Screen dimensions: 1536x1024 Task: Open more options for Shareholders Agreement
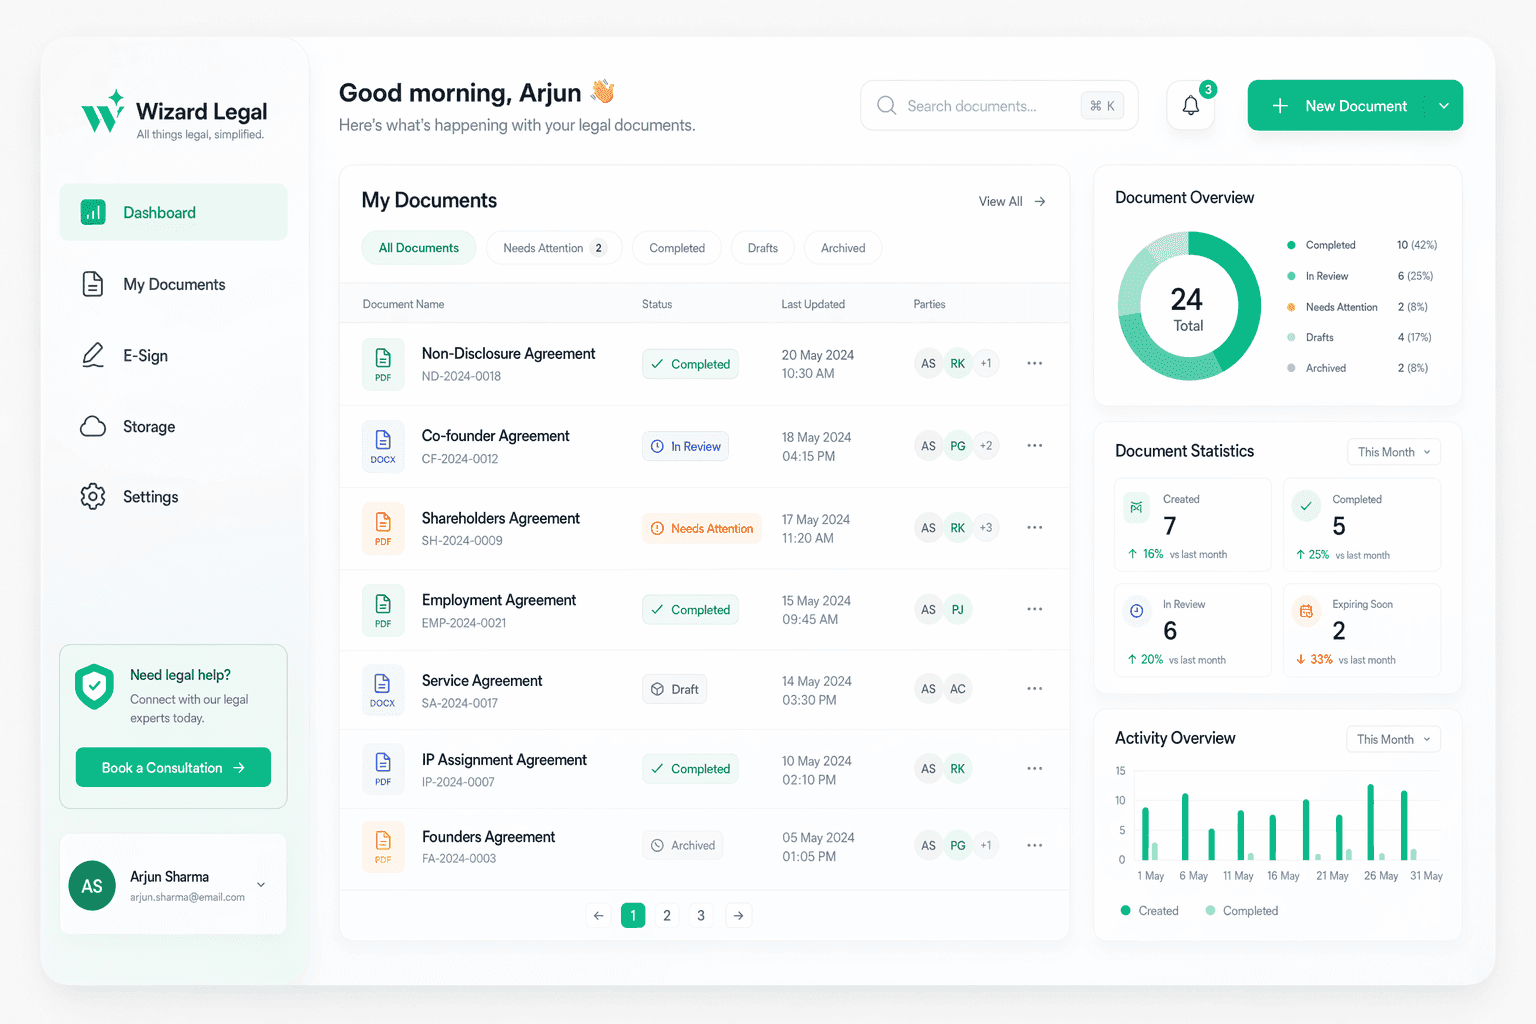click(1035, 527)
